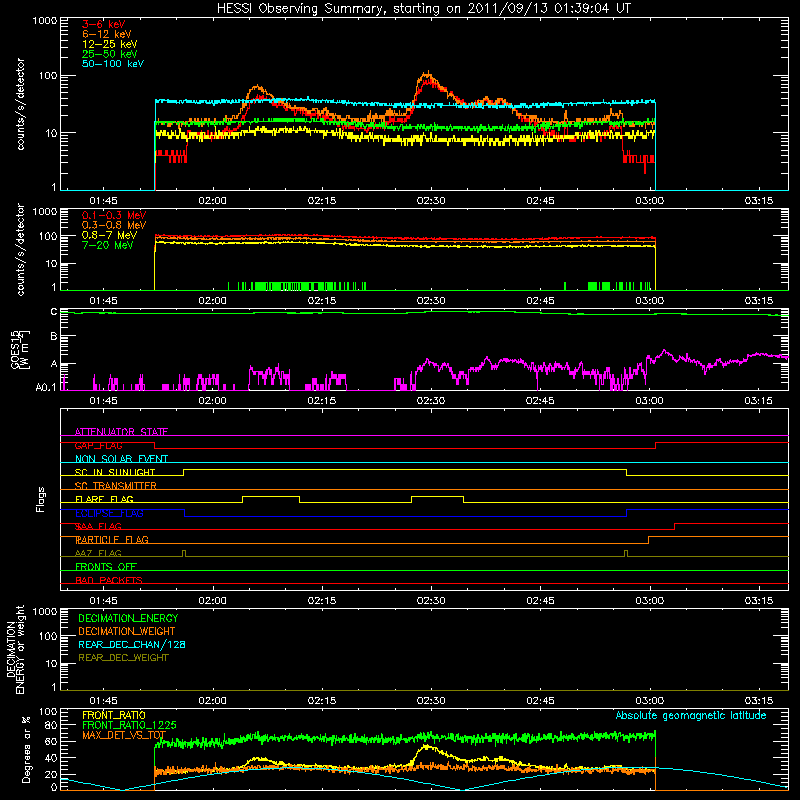Click the FRONT_RATIO_1225 legend label
The height and width of the screenshot is (800, 800).
click(x=129, y=725)
